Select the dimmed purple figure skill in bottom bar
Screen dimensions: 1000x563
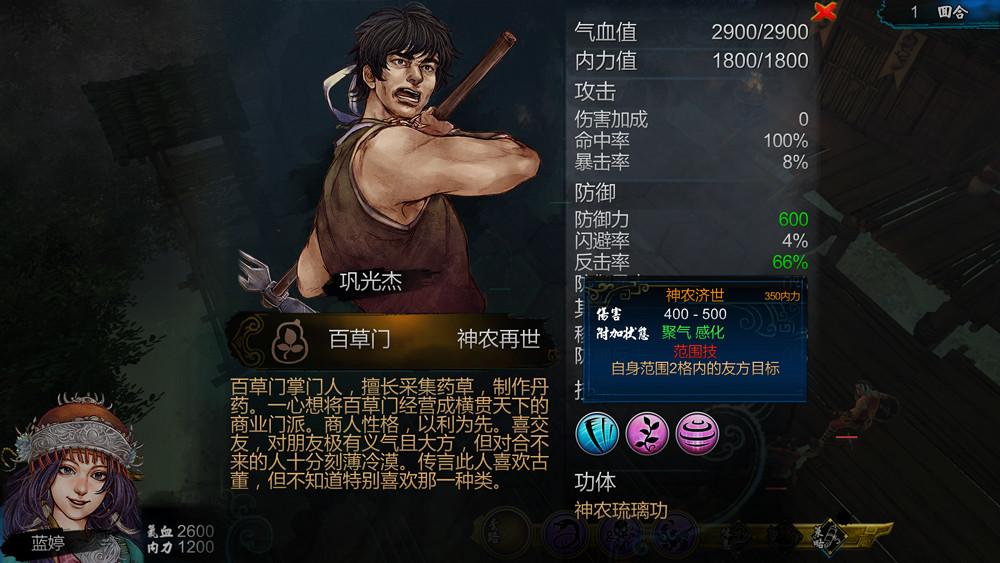tap(621, 534)
